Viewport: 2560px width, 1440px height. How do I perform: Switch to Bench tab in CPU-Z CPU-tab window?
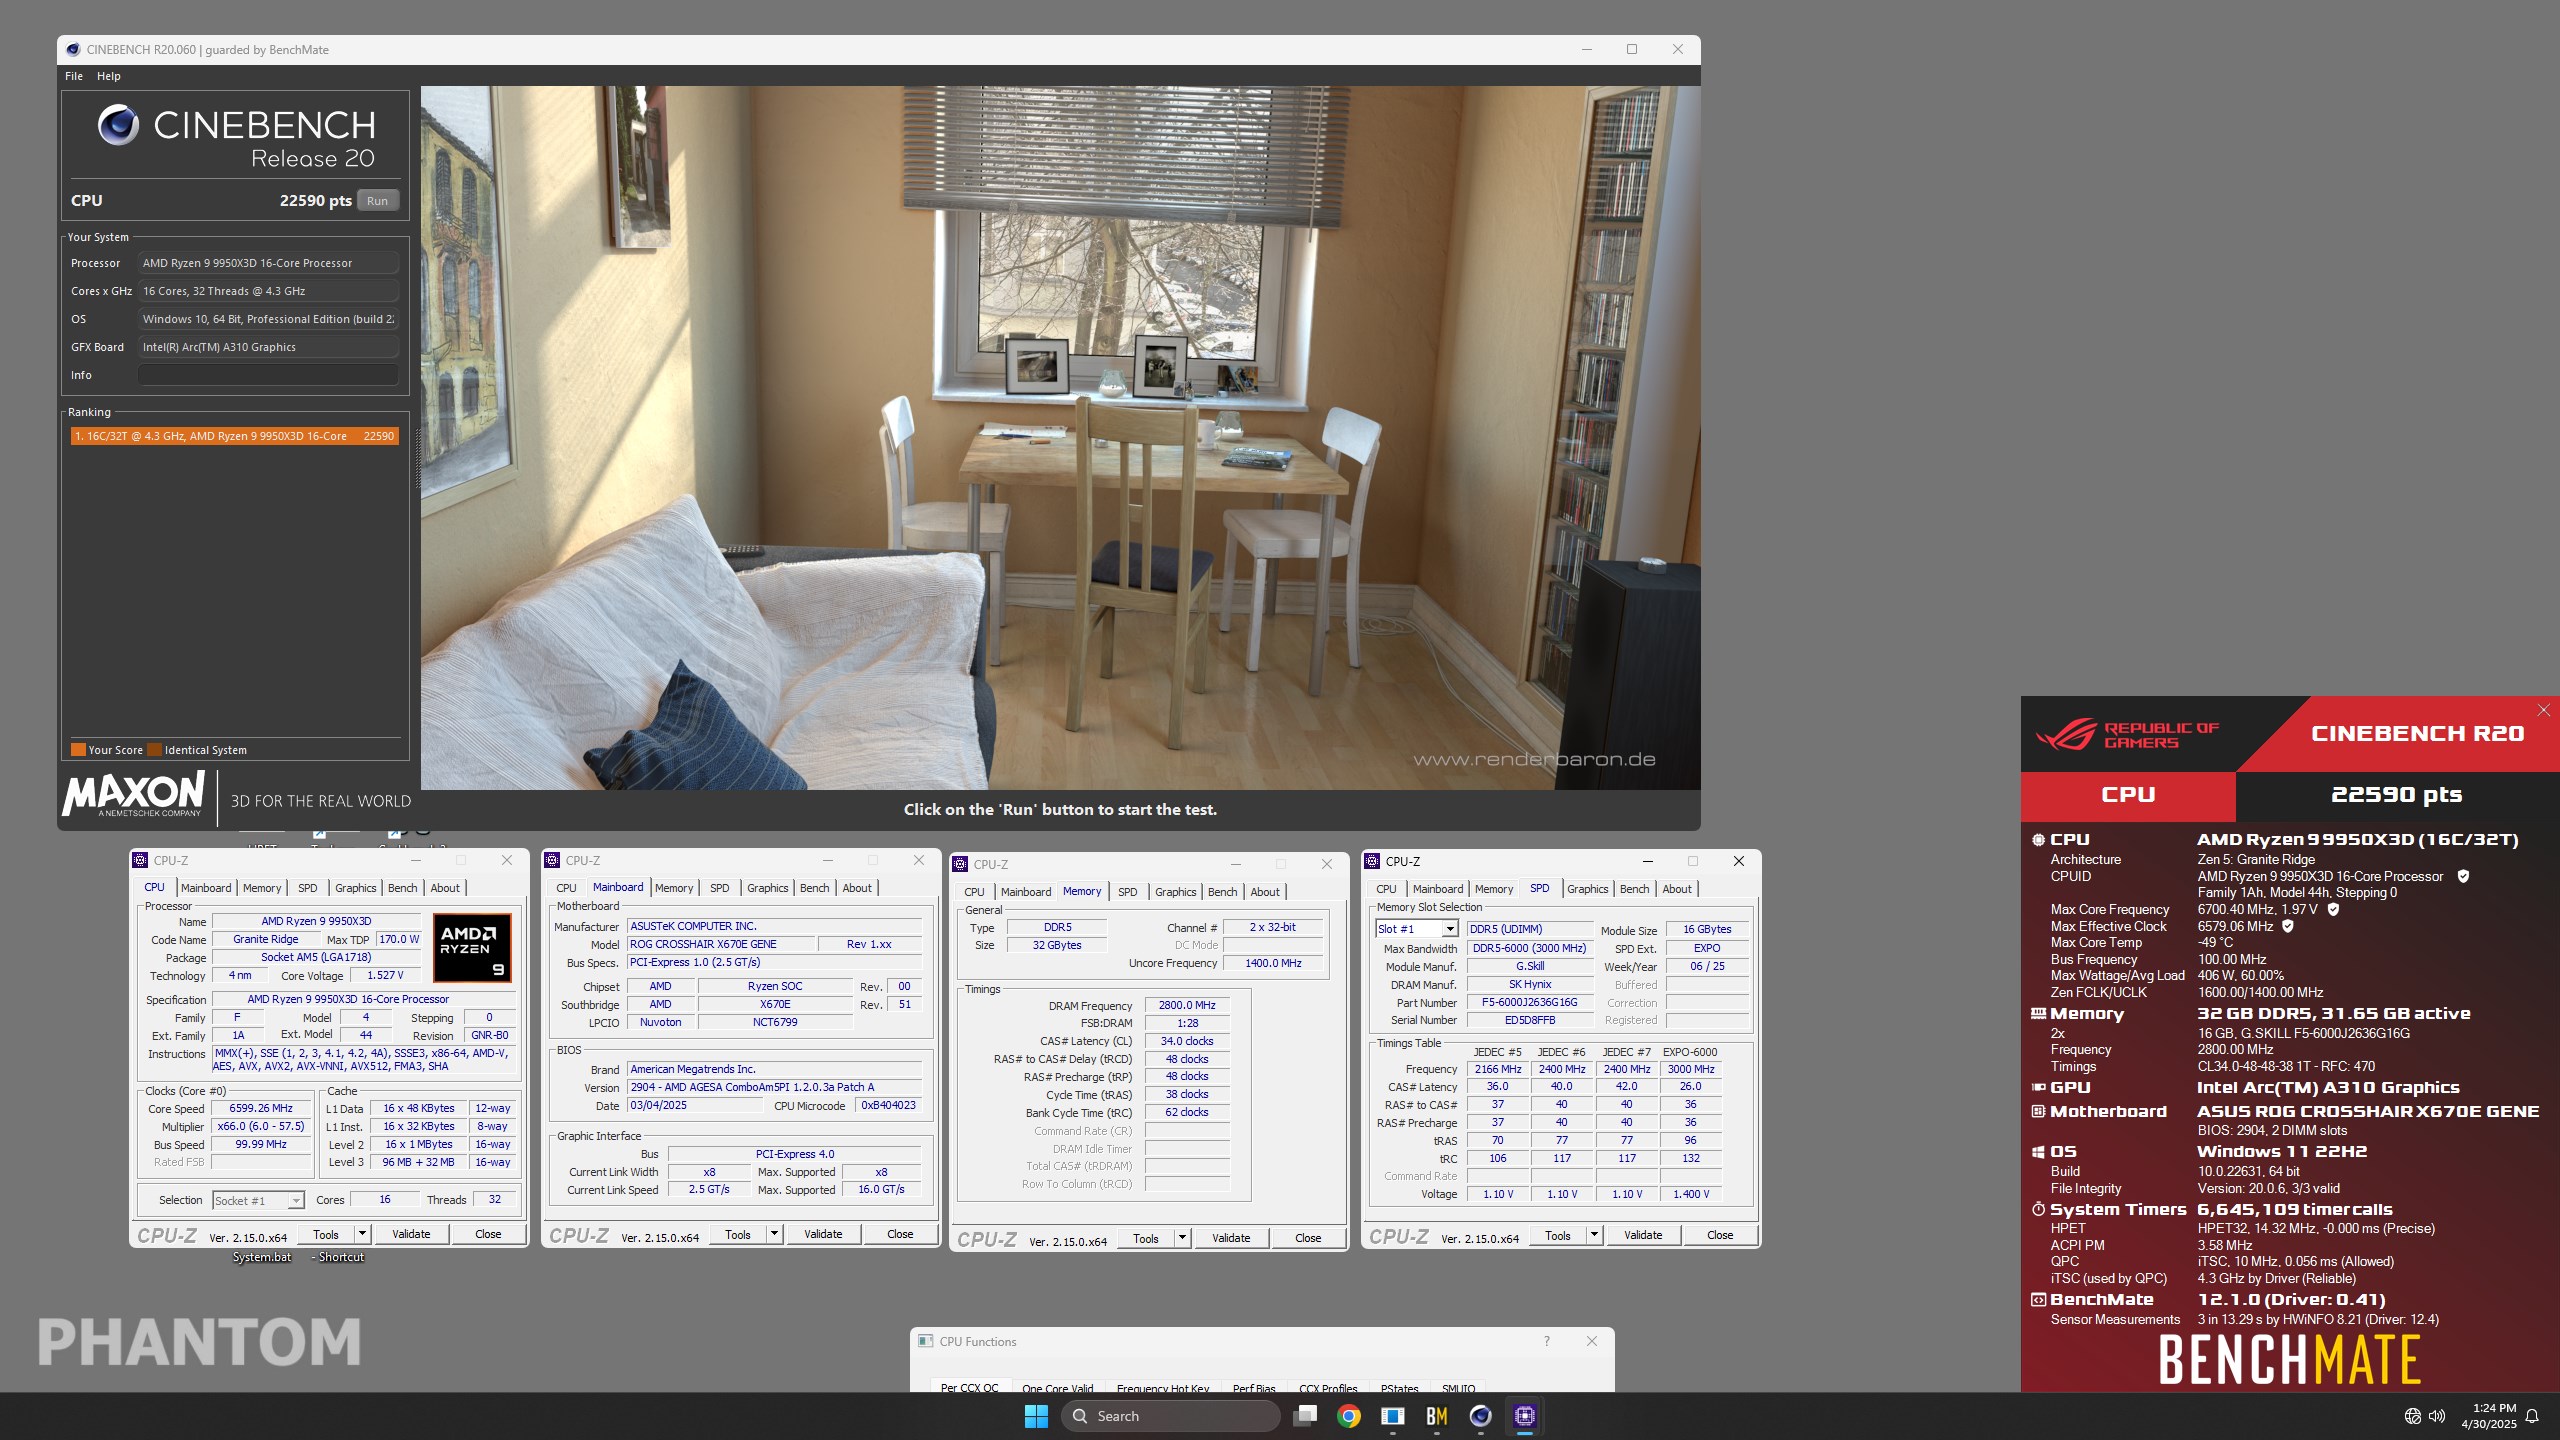[x=402, y=888]
